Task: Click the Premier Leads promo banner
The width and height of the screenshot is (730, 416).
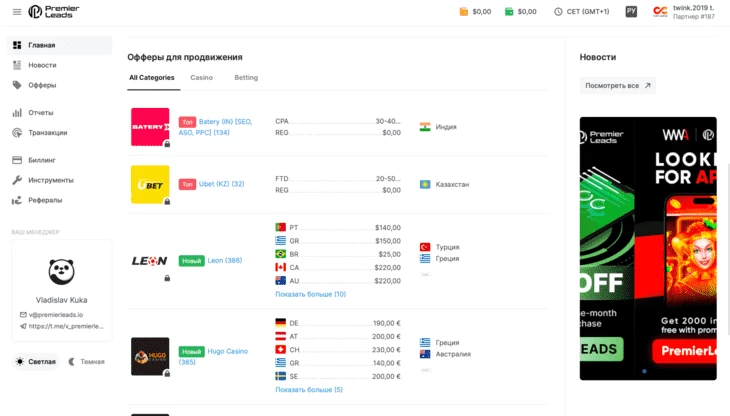Action: click(x=648, y=248)
